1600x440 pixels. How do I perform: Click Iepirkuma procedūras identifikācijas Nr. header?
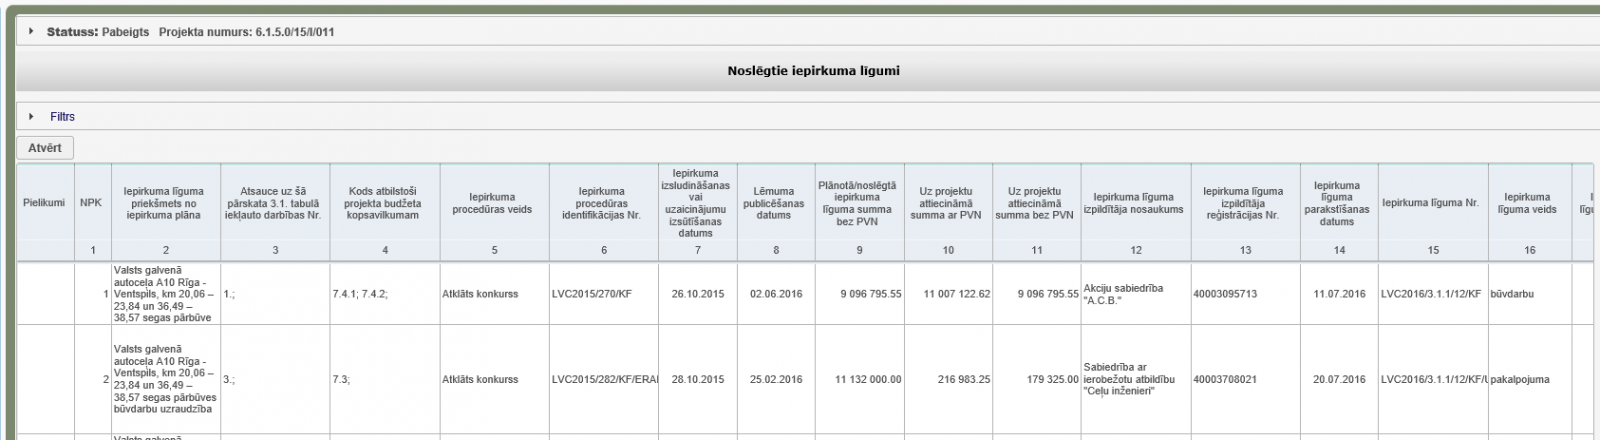click(x=603, y=203)
